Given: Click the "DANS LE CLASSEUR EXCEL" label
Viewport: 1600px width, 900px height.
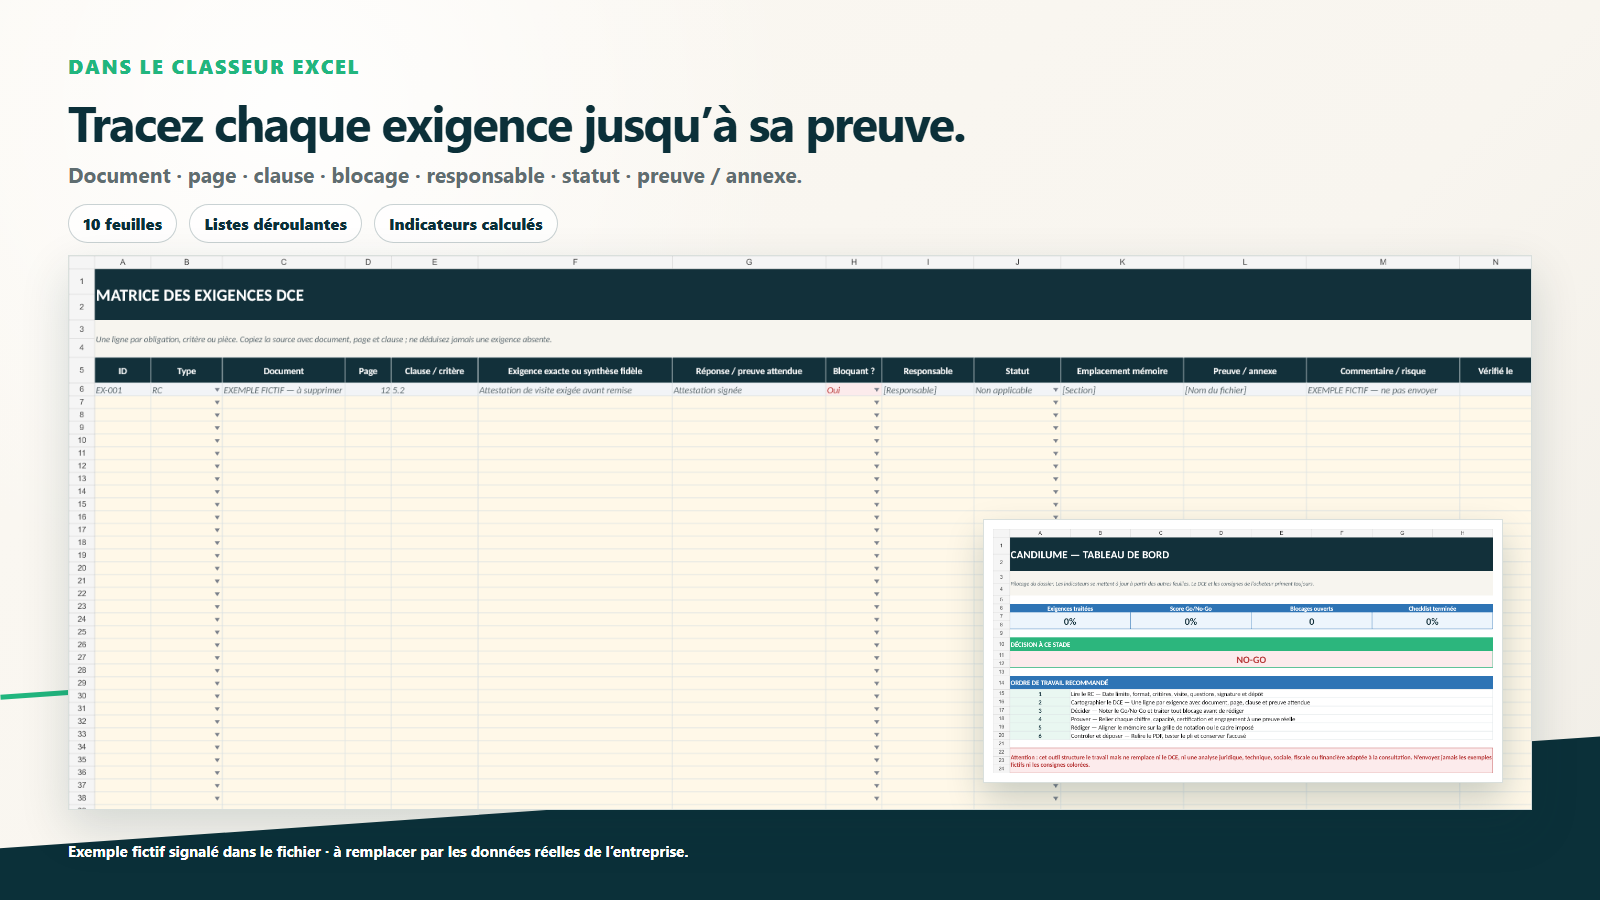Looking at the screenshot, I should click(213, 67).
